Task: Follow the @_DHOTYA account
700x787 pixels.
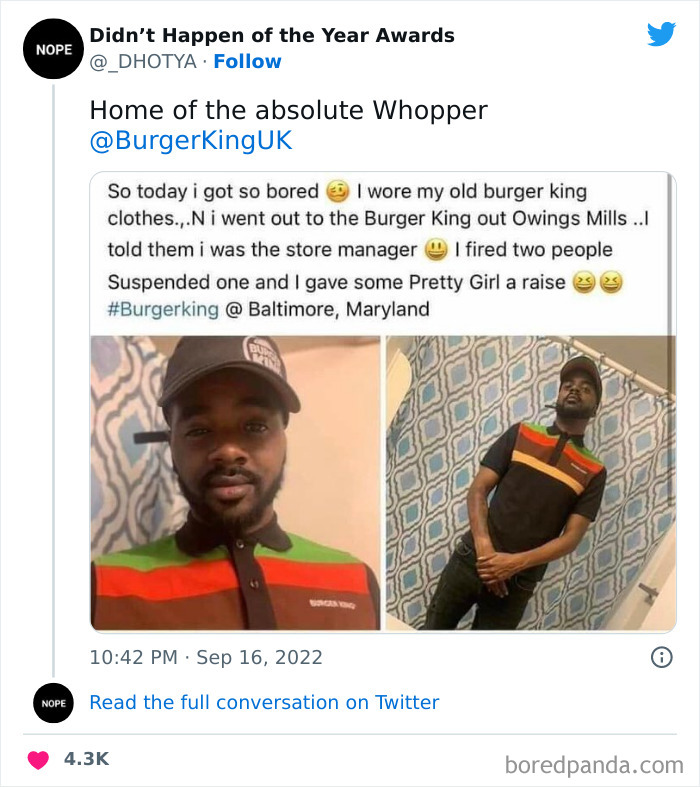Action: 248,62
